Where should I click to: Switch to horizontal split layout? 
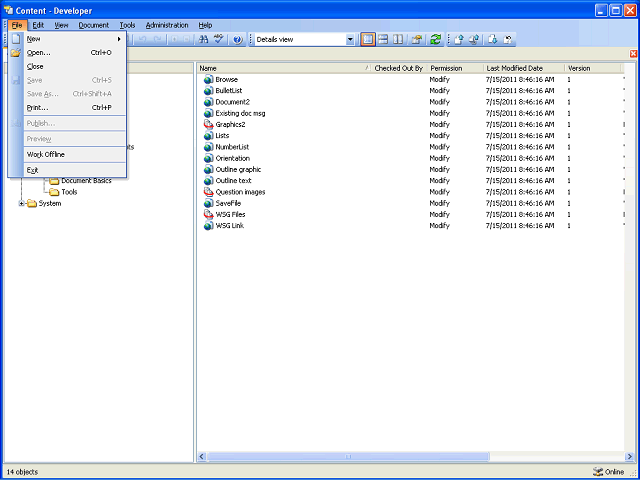(383, 40)
